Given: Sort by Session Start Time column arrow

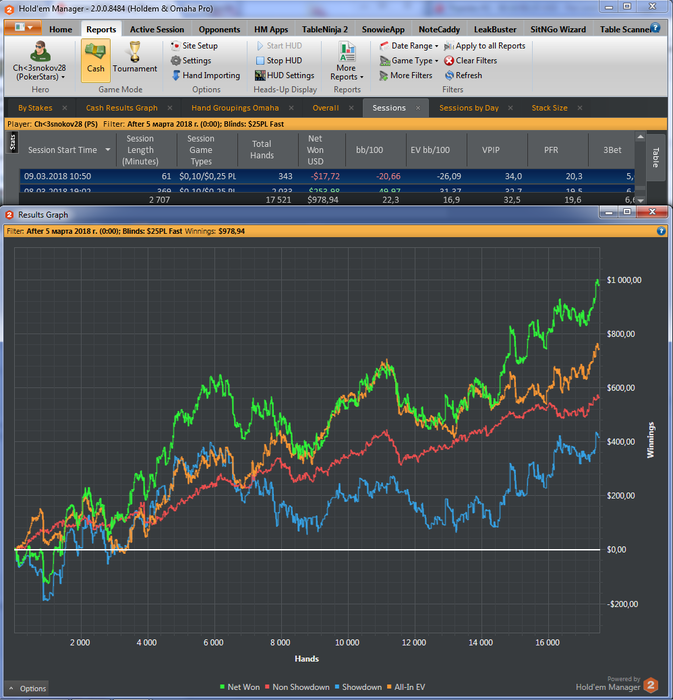Looking at the screenshot, I should tap(108, 150).
